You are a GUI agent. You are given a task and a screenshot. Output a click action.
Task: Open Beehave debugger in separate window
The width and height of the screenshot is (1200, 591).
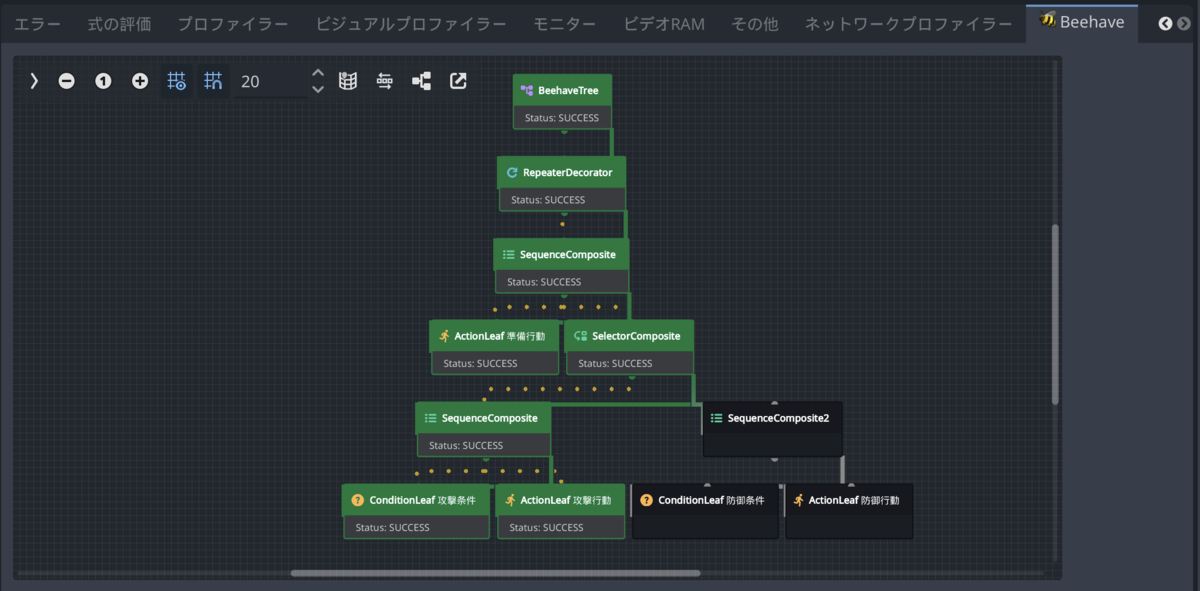[x=458, y=81]
